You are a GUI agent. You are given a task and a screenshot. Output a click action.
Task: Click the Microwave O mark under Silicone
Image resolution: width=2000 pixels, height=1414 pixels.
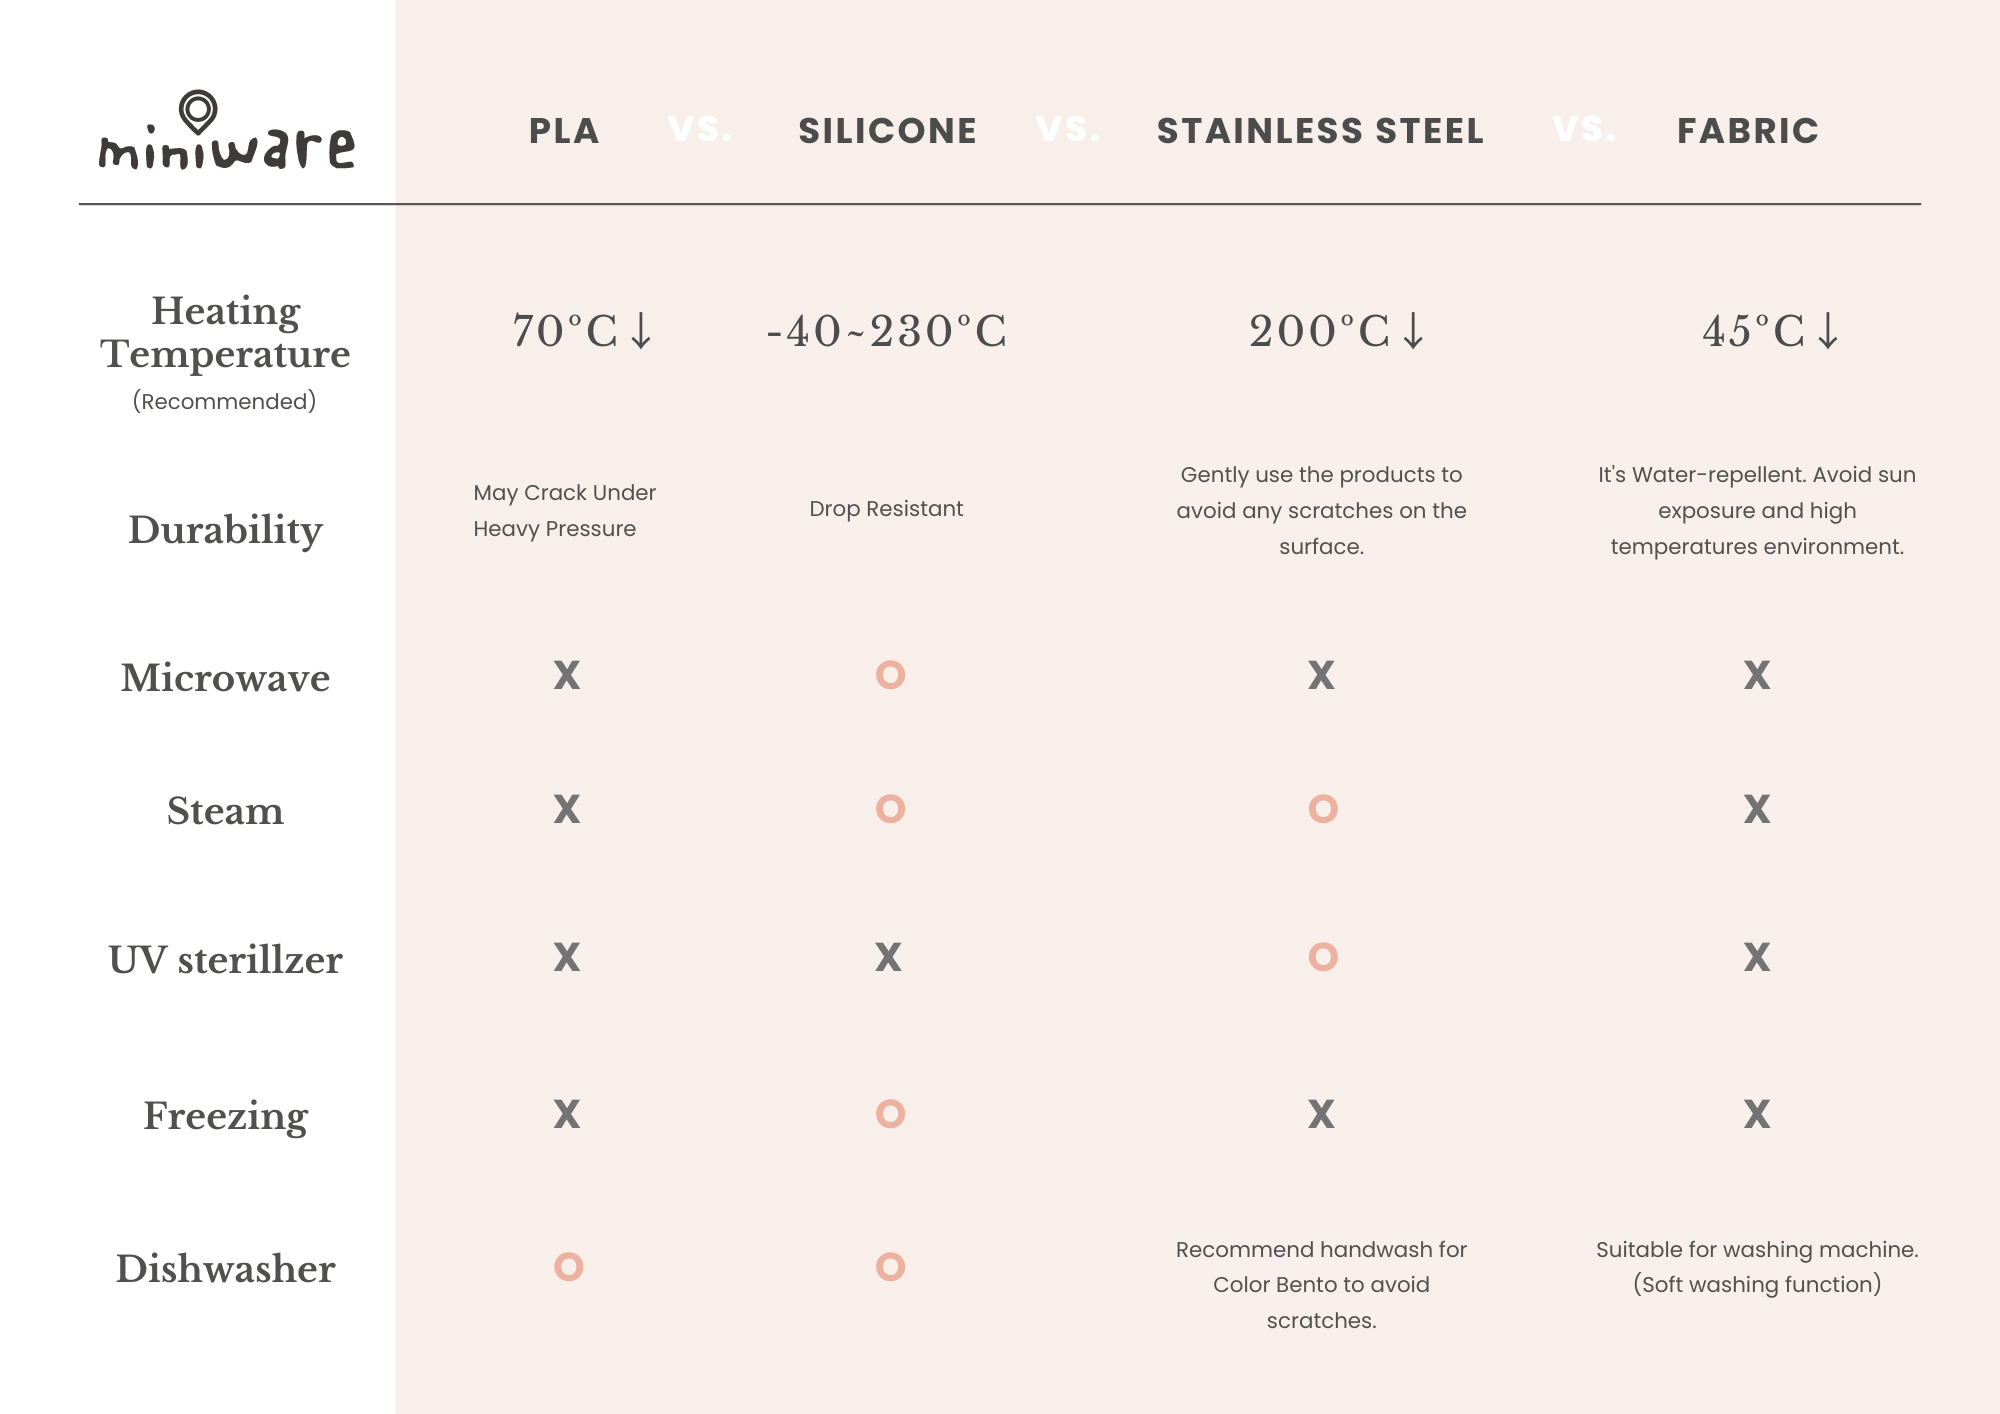coord(890,675)
